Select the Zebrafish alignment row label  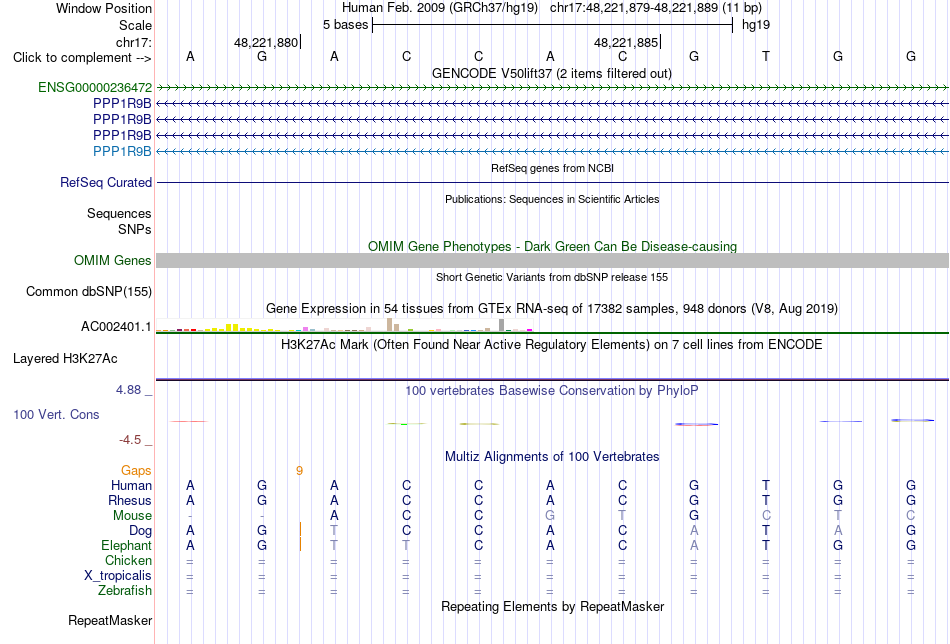pyautogui.click(x=125, y=591)
